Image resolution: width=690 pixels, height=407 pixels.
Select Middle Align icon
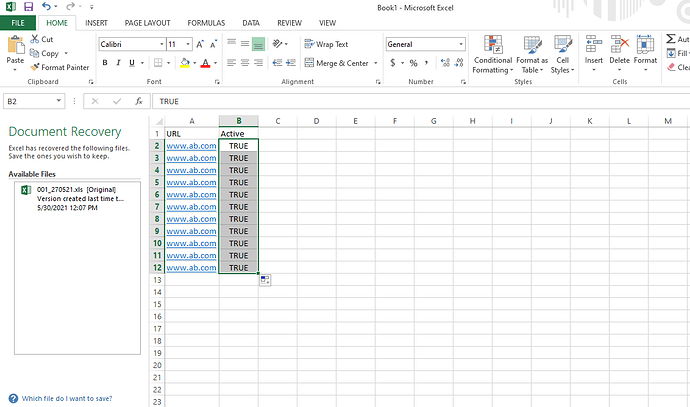[245, 43]
